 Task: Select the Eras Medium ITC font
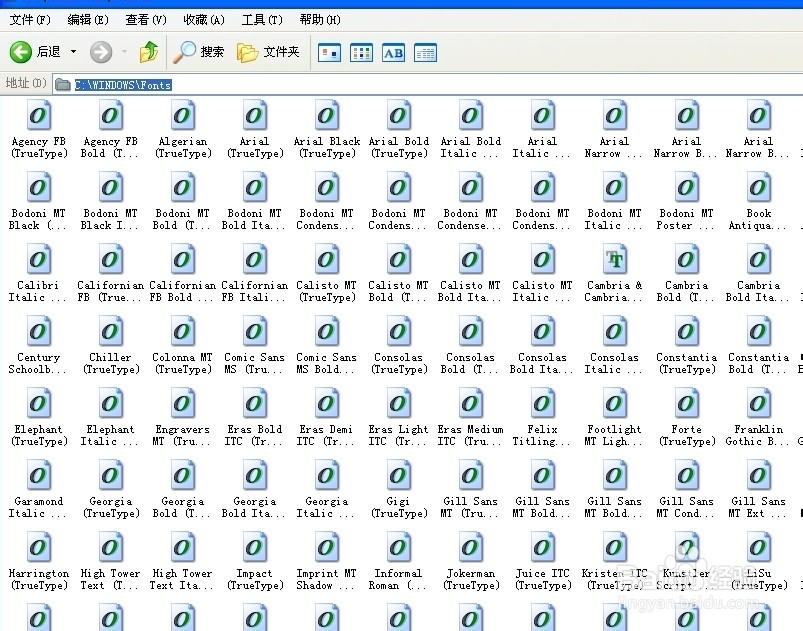click(470, 417)
